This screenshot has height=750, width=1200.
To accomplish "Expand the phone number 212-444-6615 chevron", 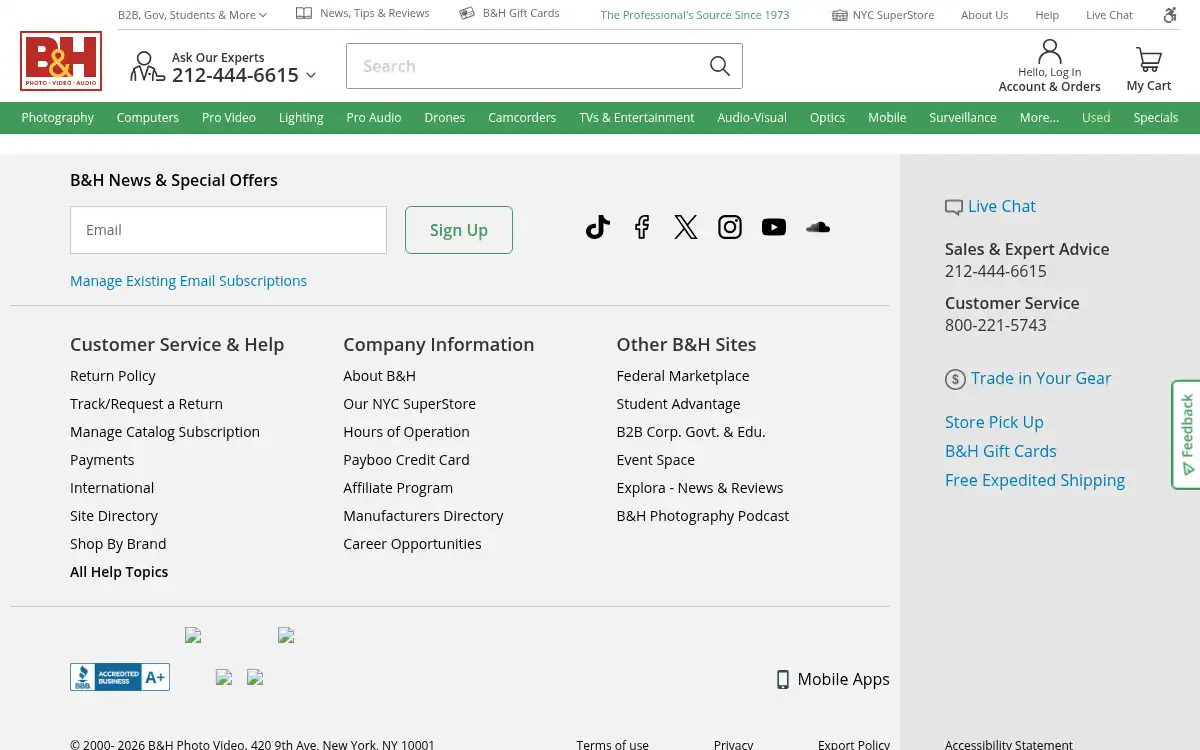I will (x=311, y=75).
